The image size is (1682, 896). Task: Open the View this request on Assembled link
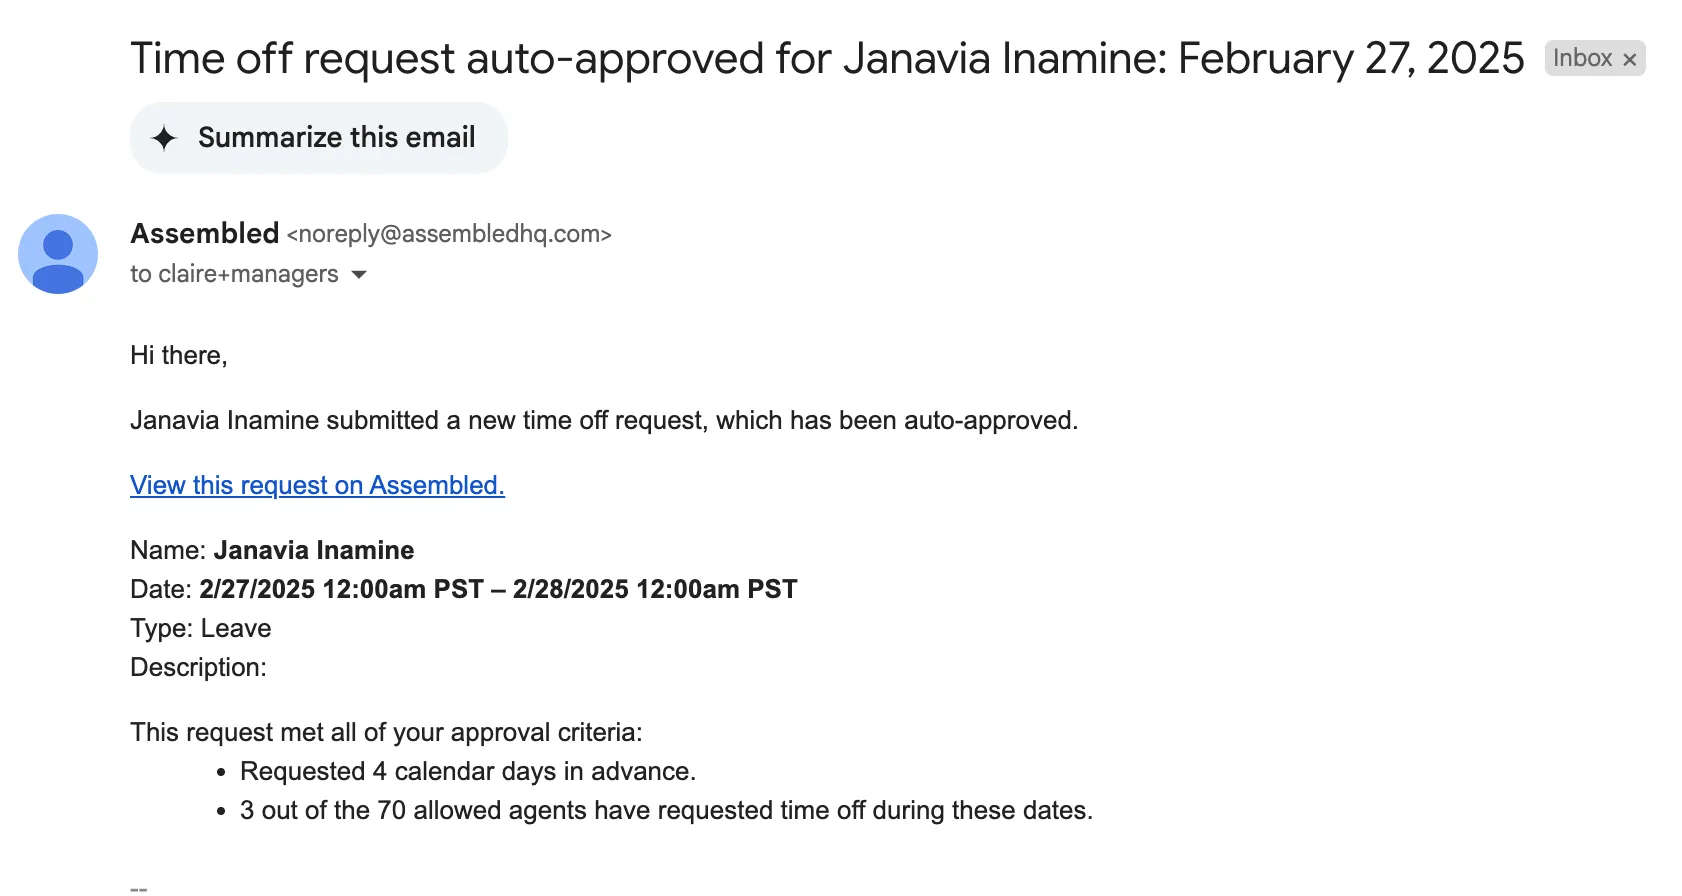(317, 485)
